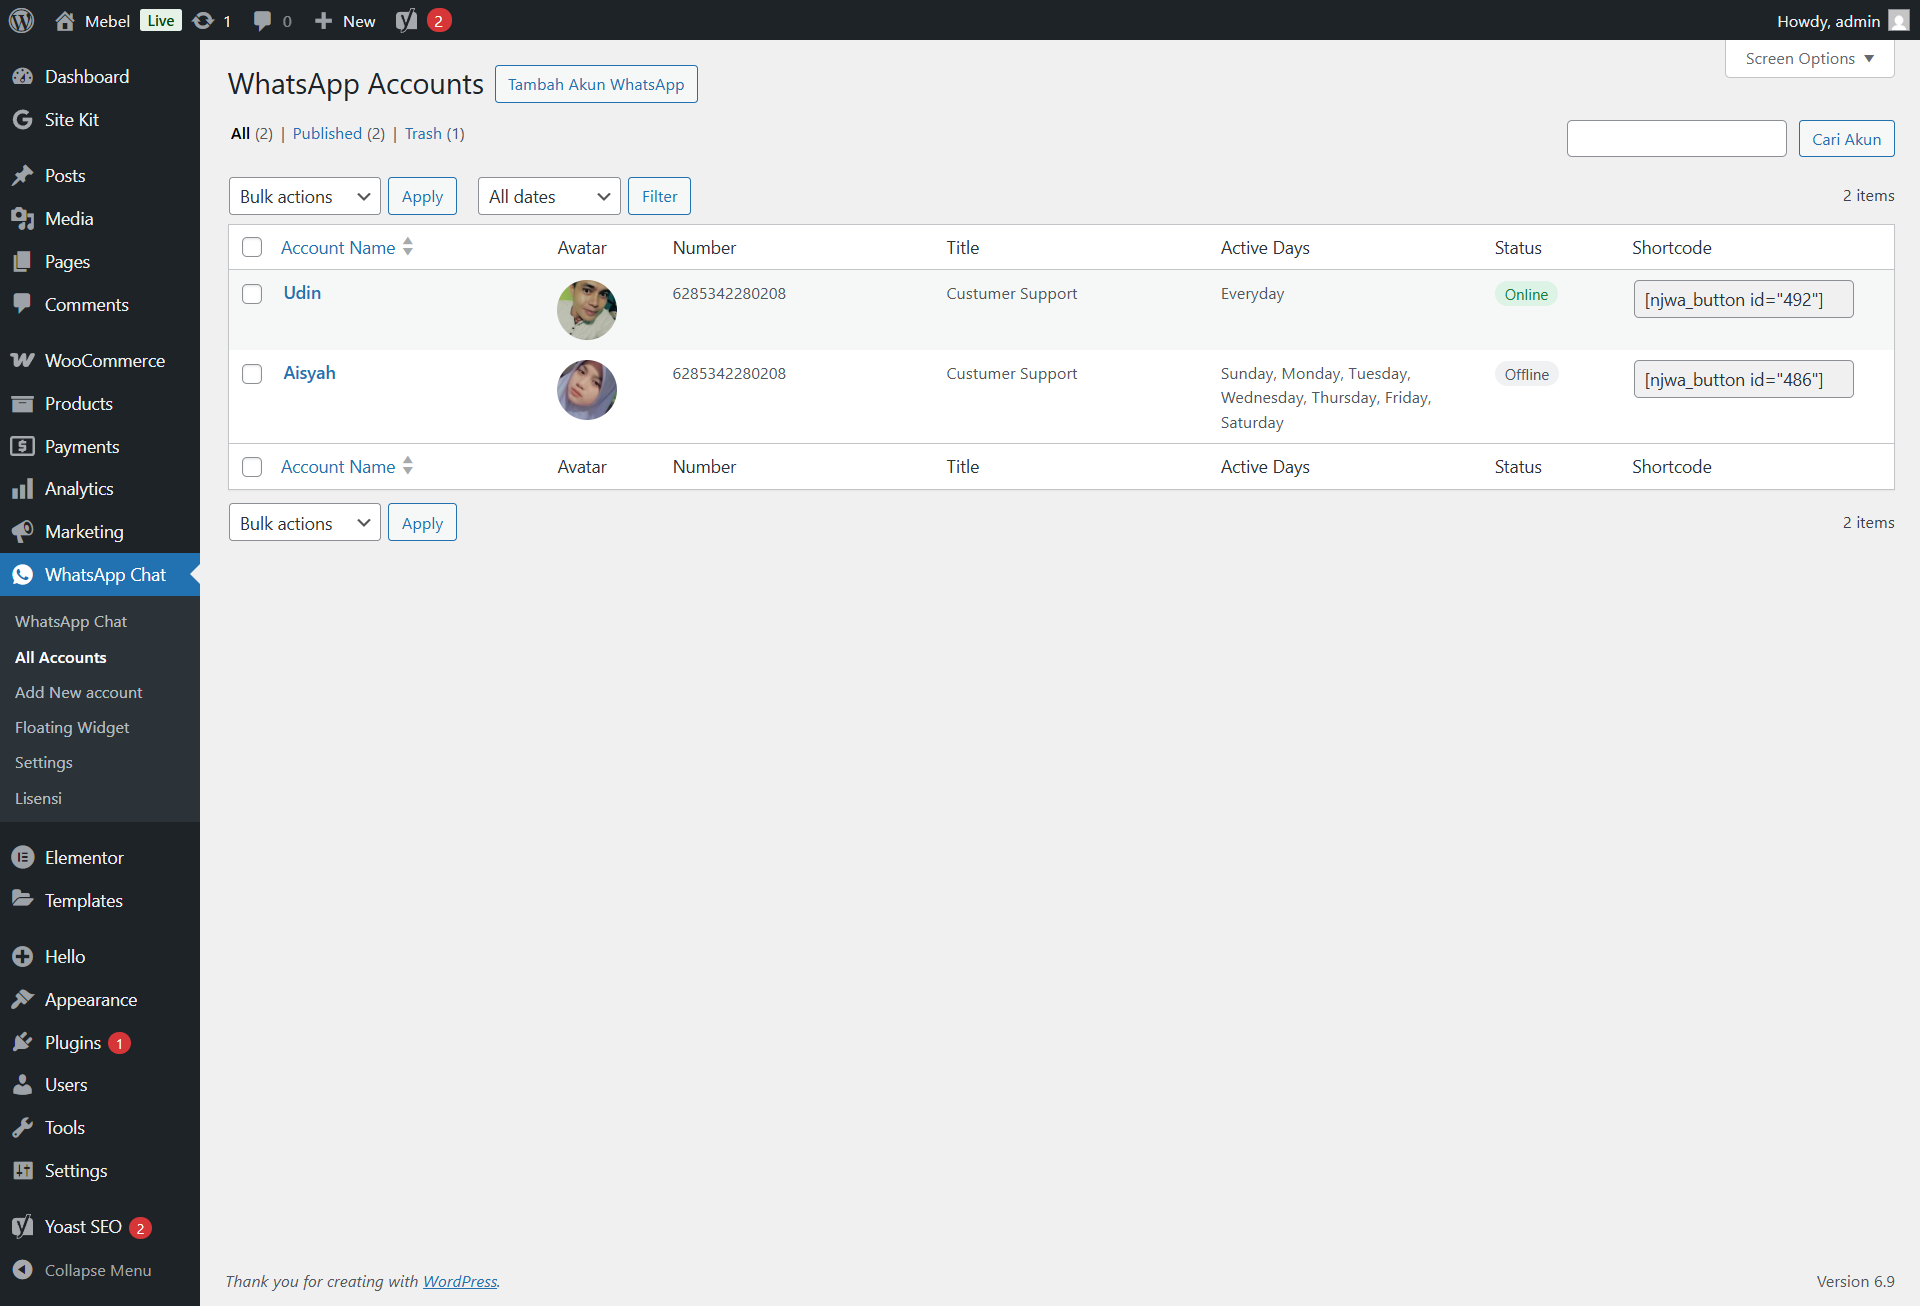Click the Tambah Akun WhatsApp button
1920x1306 pixels.
596,84
